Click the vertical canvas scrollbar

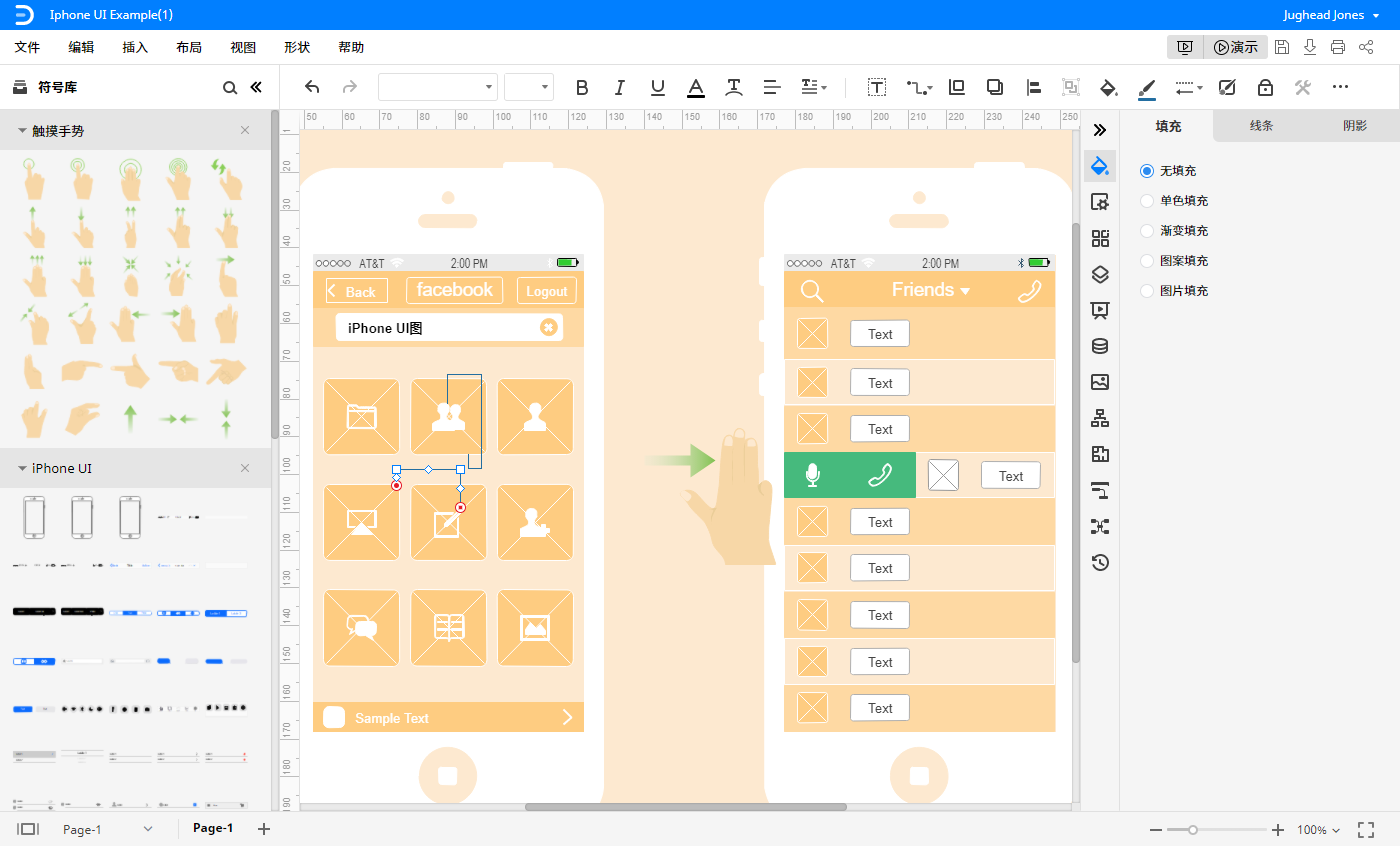click(1076, 442)
